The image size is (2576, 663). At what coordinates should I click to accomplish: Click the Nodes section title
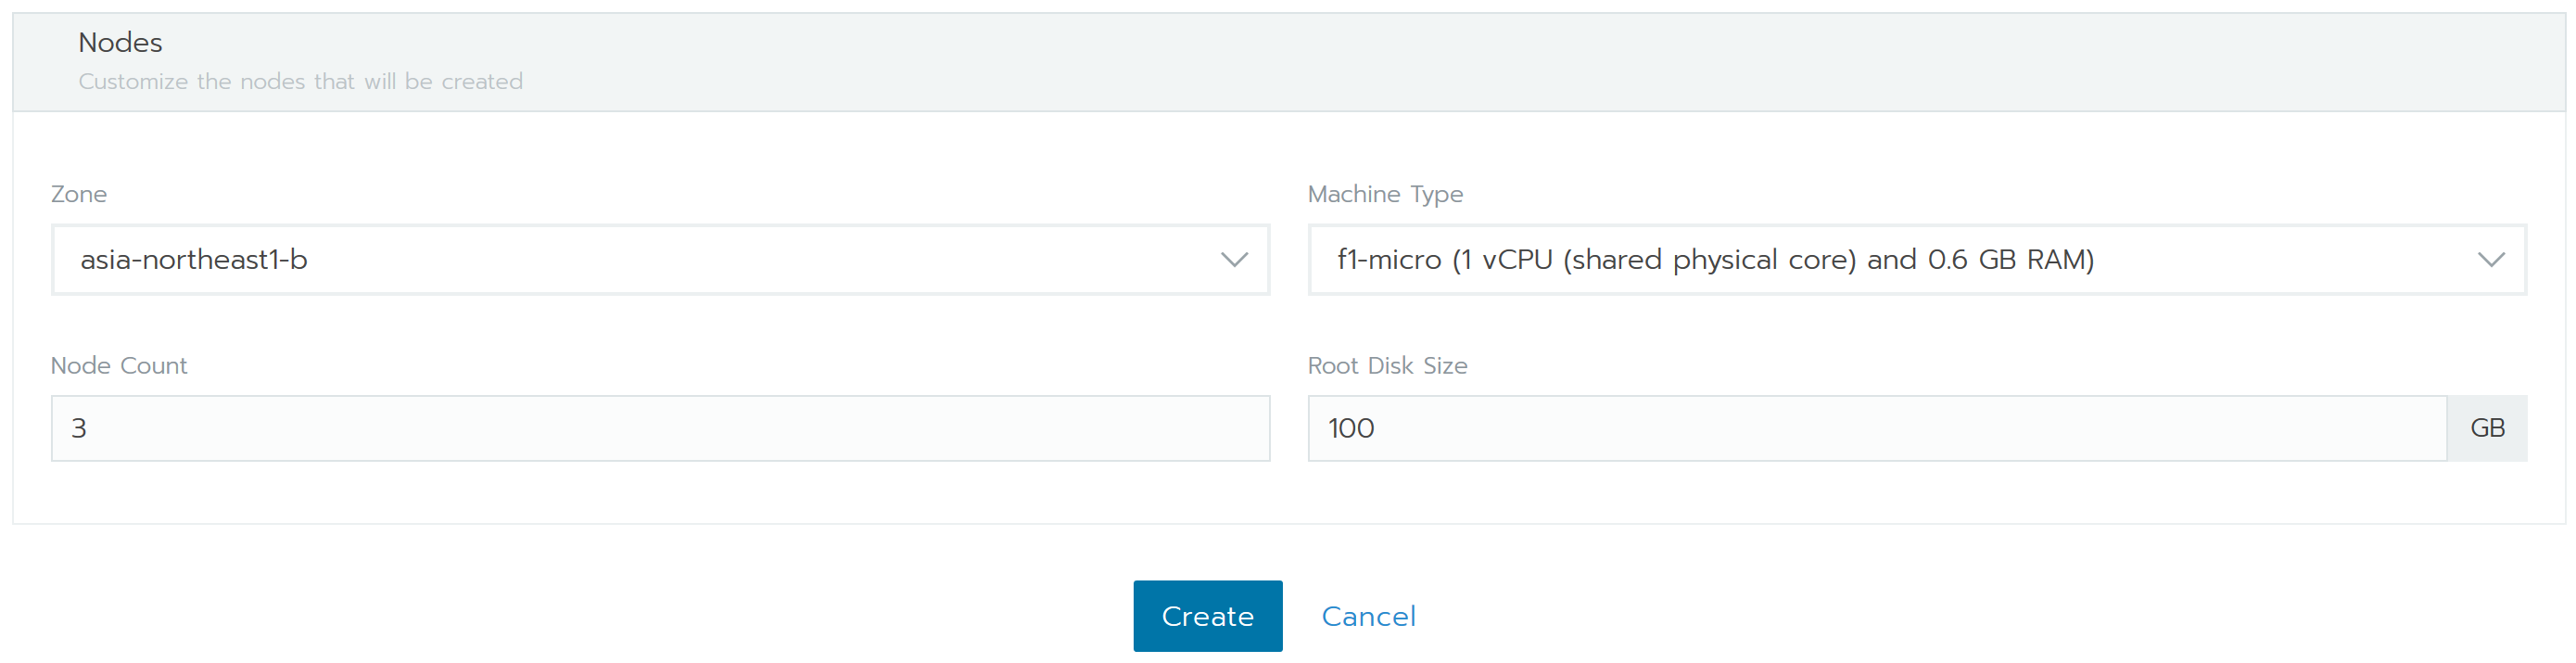120,43
